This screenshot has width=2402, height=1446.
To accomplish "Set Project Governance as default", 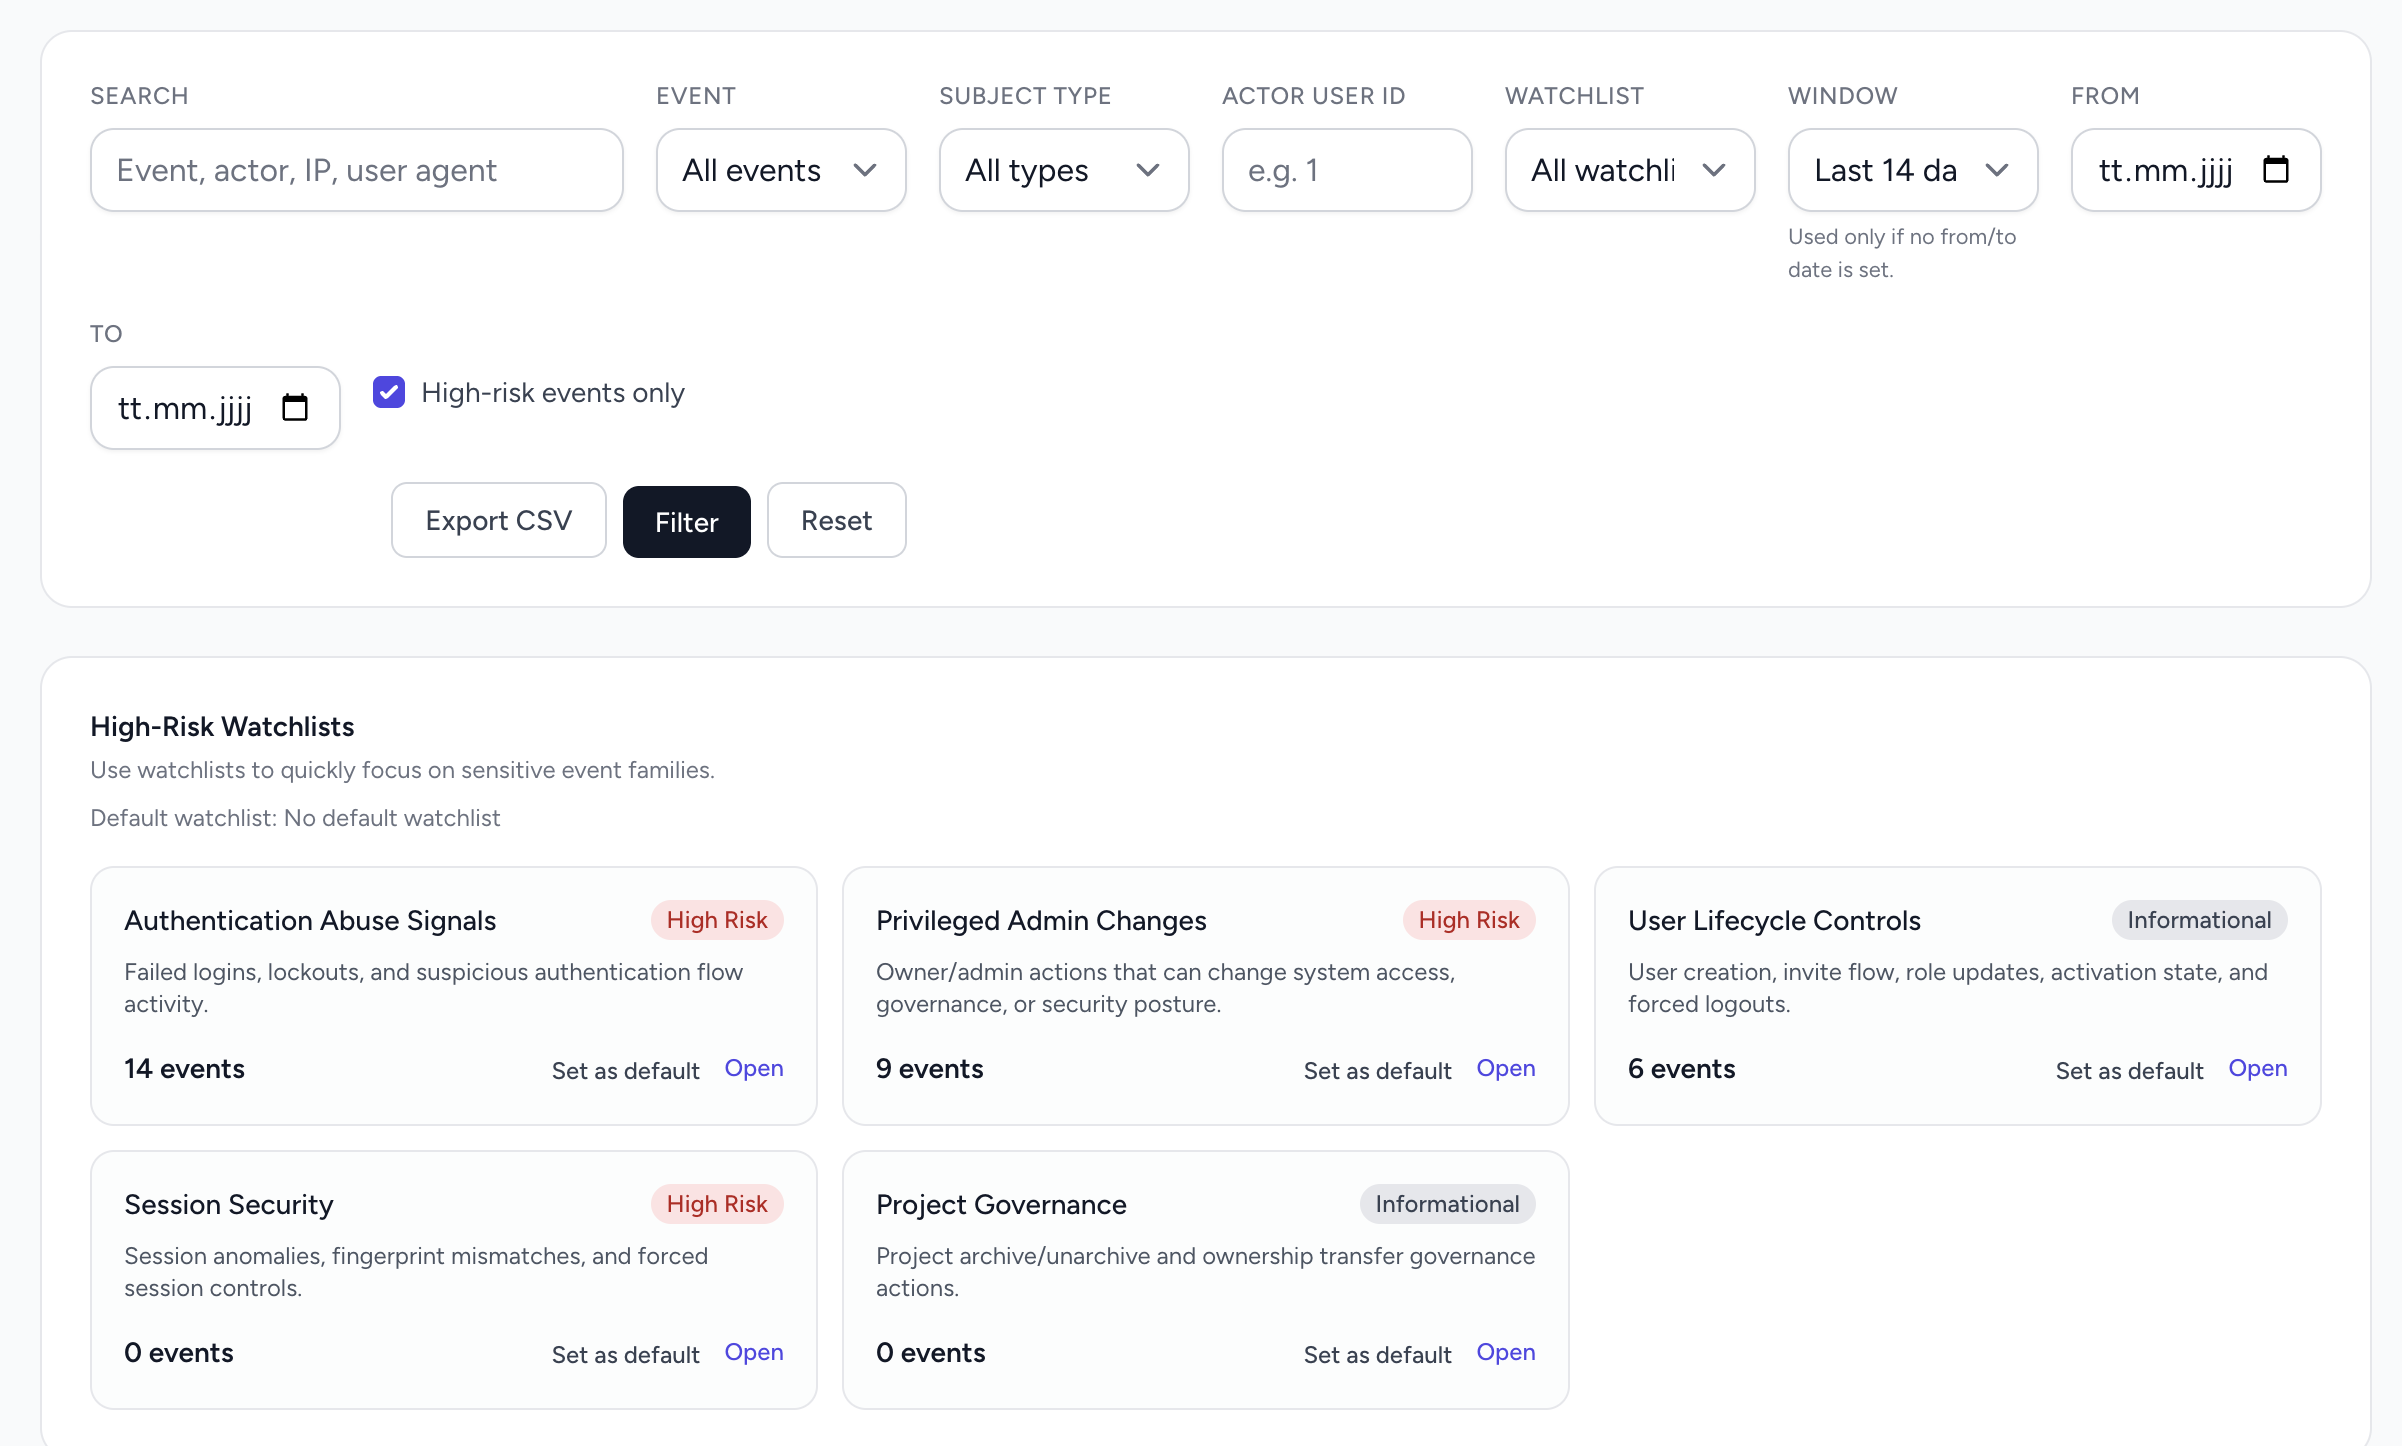I will point(1378,1355).
